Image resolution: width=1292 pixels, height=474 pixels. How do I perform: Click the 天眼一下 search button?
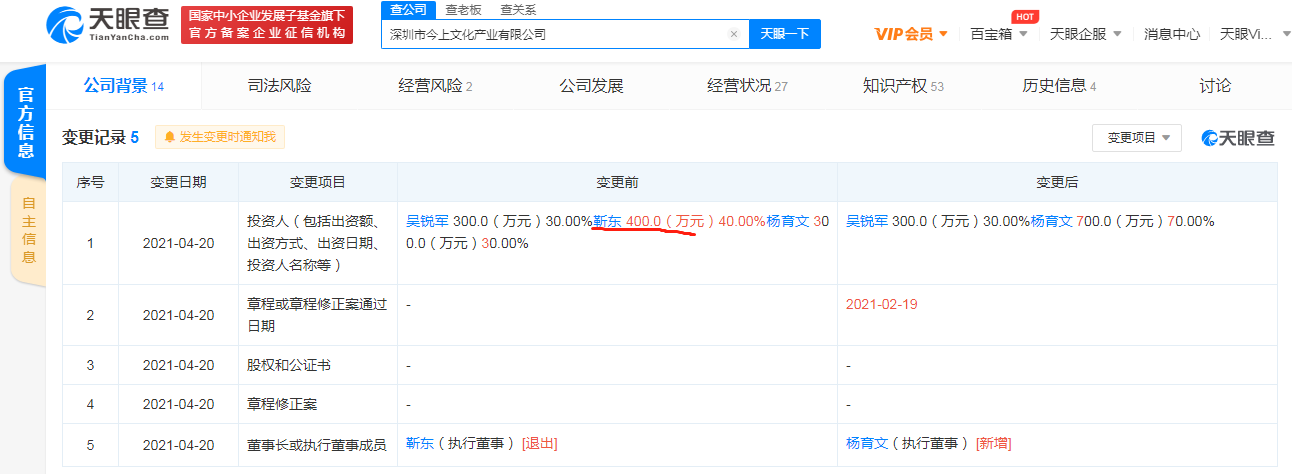[785, 34]
